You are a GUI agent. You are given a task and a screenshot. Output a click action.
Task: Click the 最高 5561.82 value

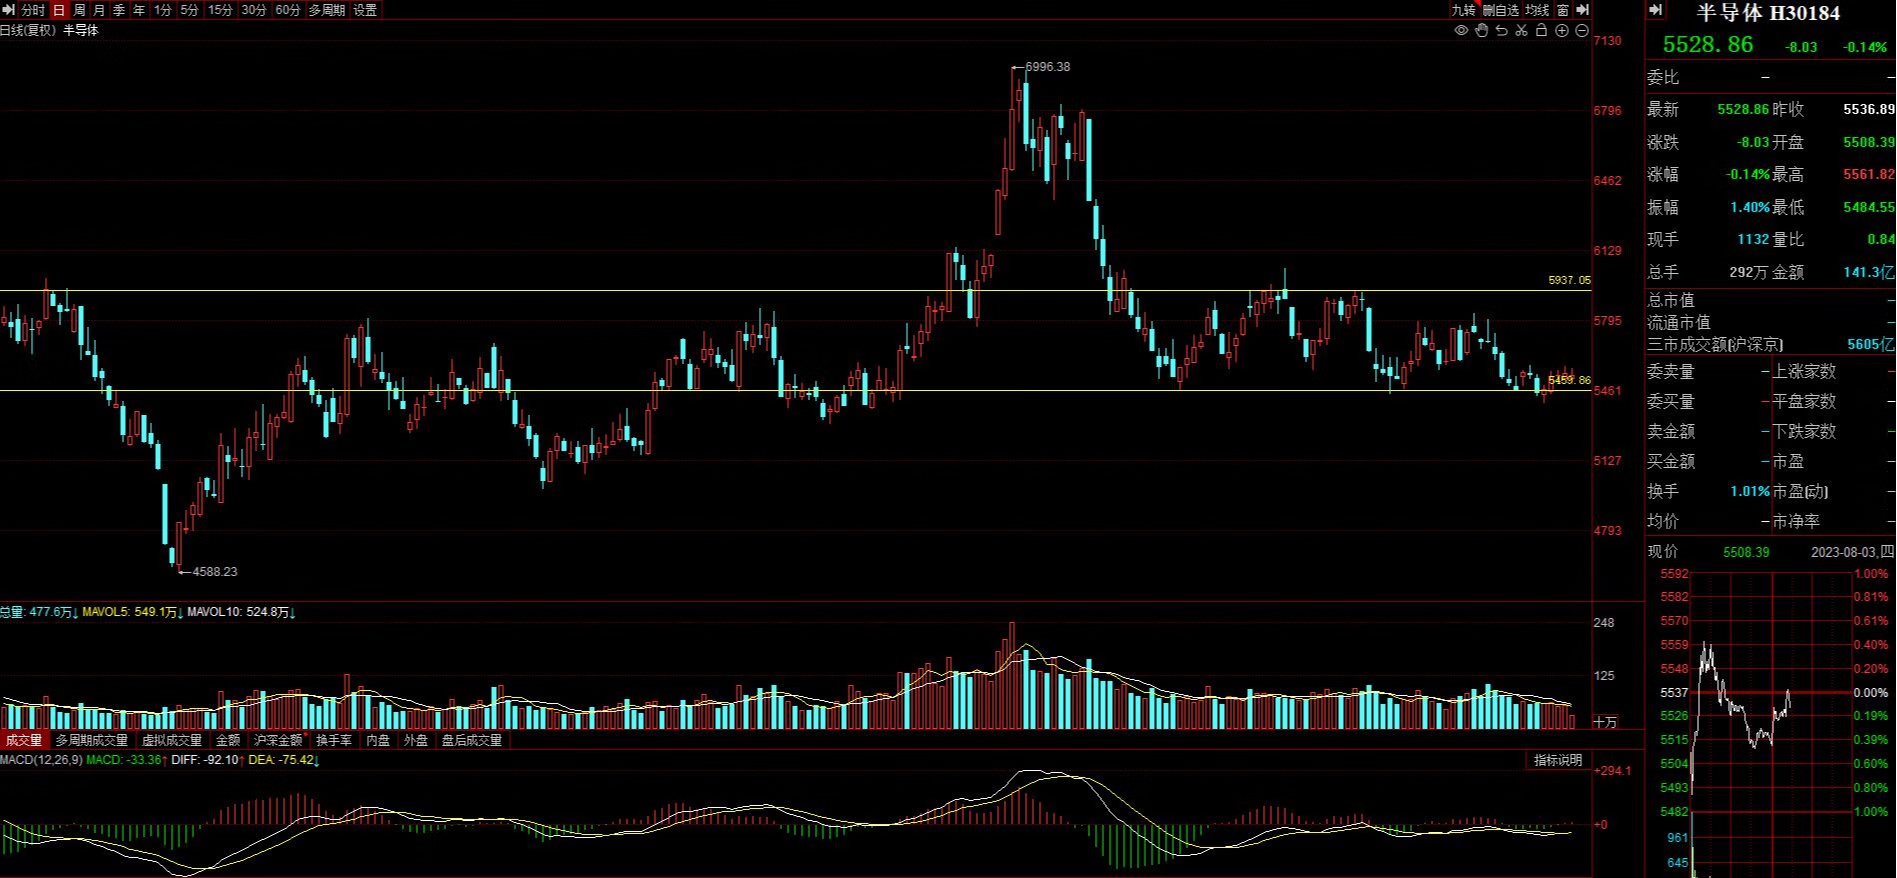tap(1868, 175)
